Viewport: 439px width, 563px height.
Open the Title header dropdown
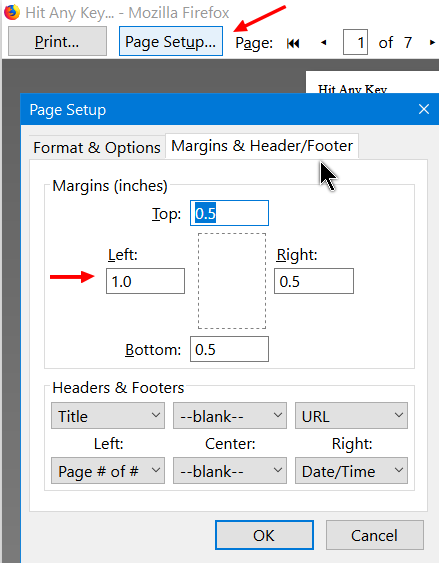(108, 416)
